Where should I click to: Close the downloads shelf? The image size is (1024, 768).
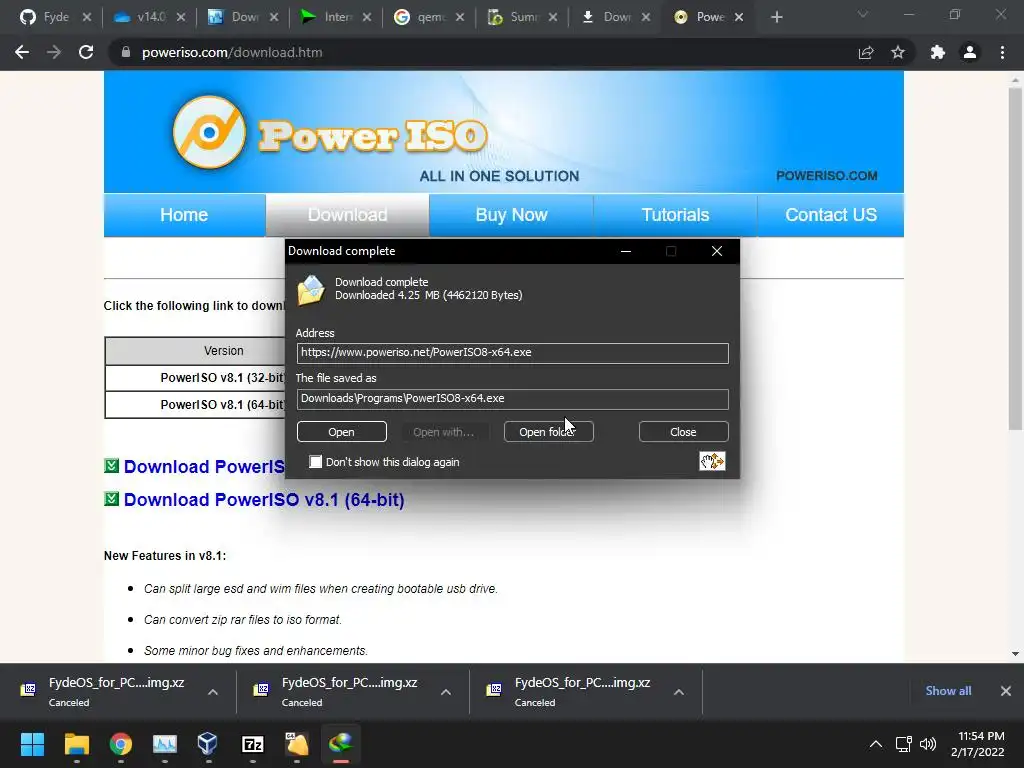(1006, 691)
